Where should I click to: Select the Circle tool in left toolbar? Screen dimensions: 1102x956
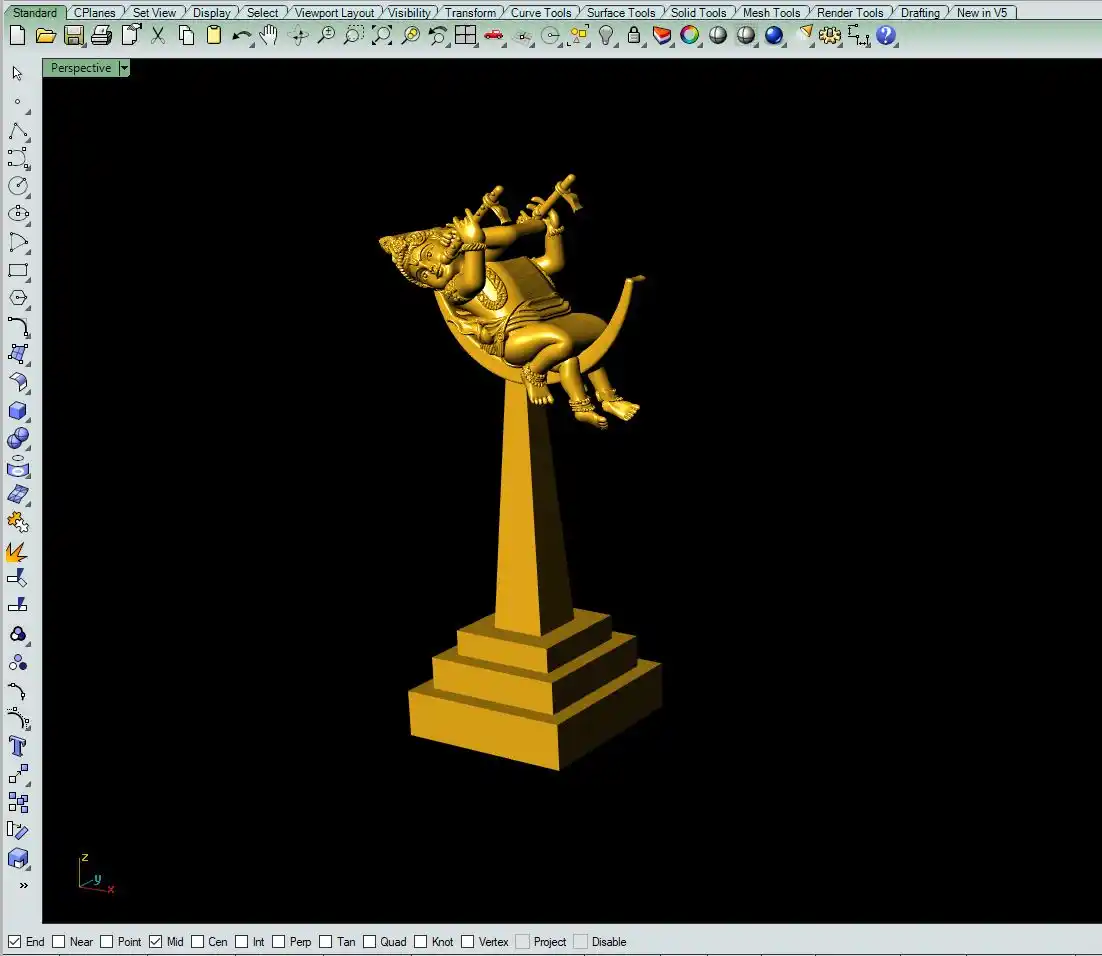(x=18, y=185)
